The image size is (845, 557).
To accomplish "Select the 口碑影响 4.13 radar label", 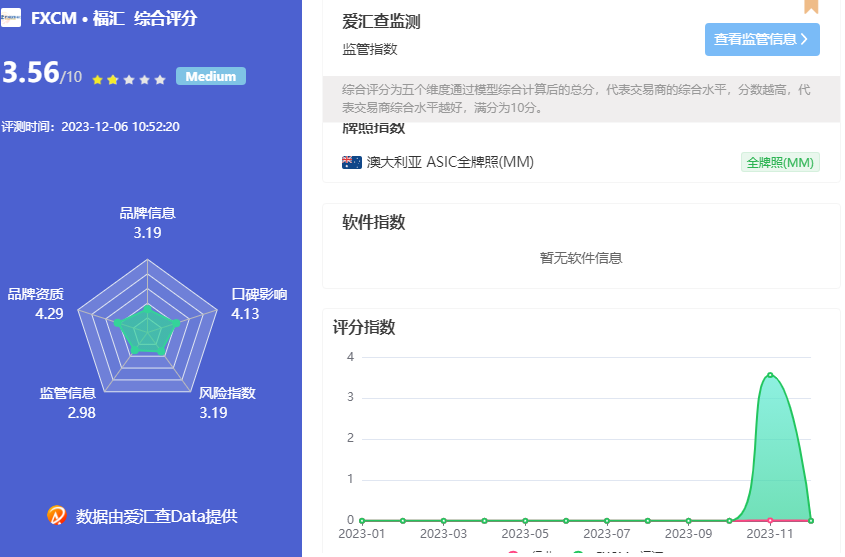I will coord(258,303).
